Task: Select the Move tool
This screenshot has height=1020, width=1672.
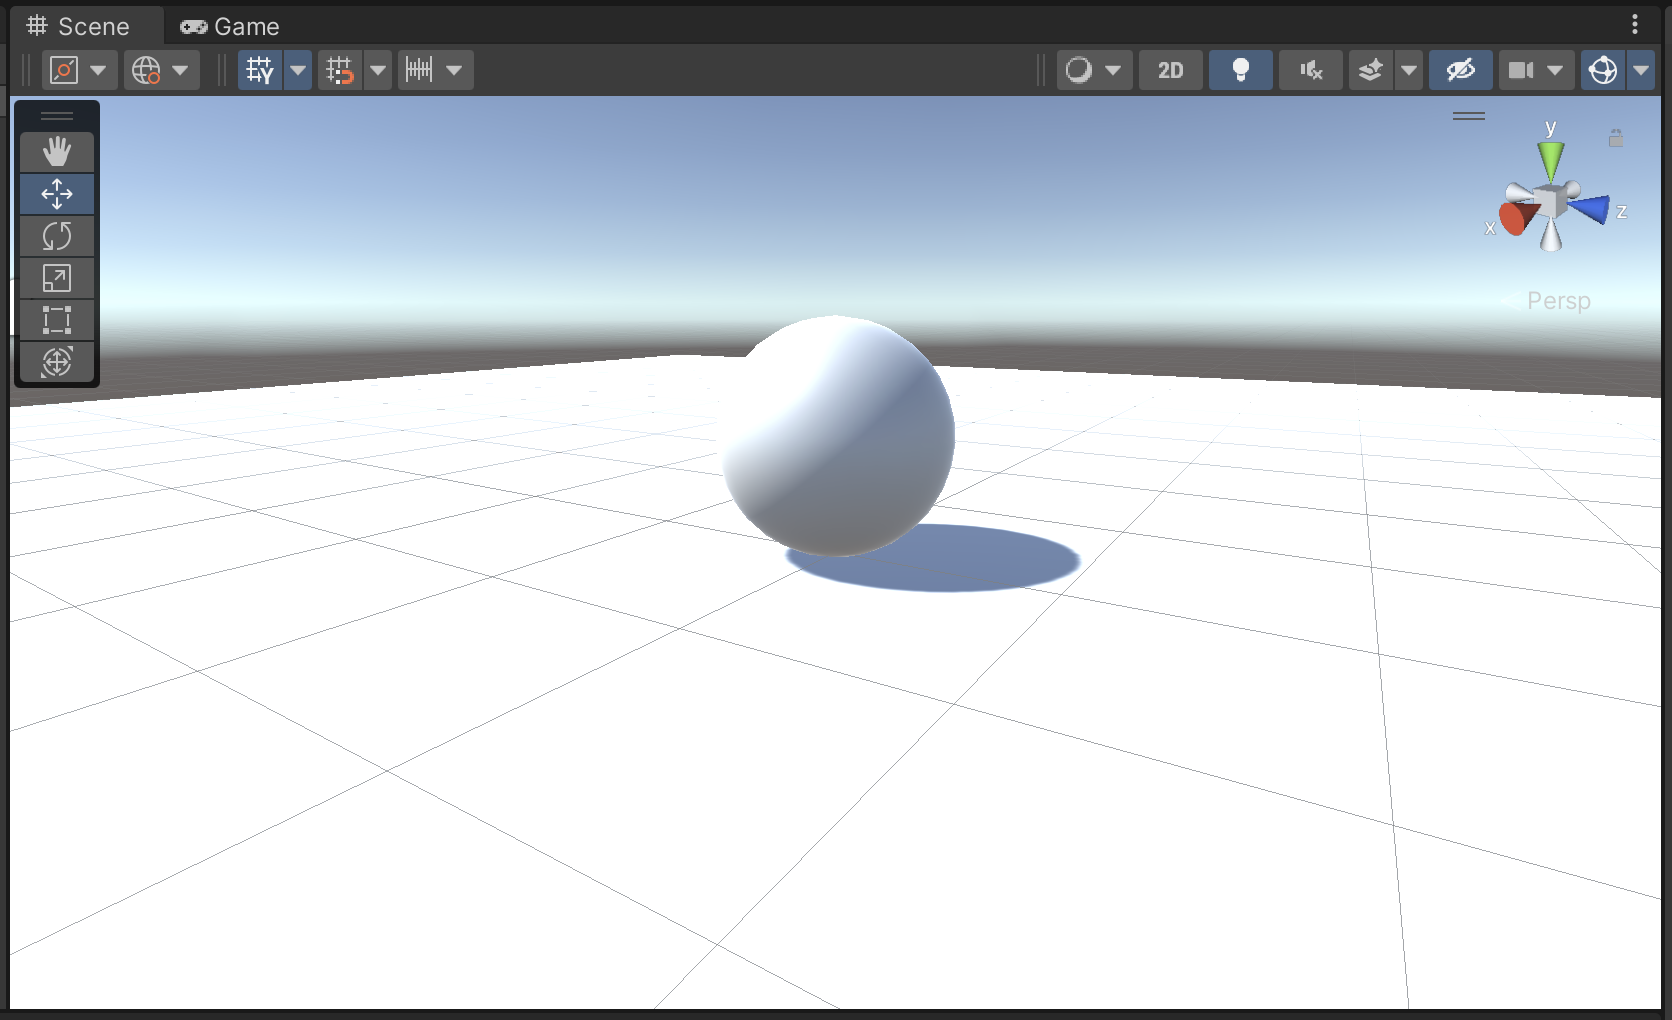Action: 57,194
